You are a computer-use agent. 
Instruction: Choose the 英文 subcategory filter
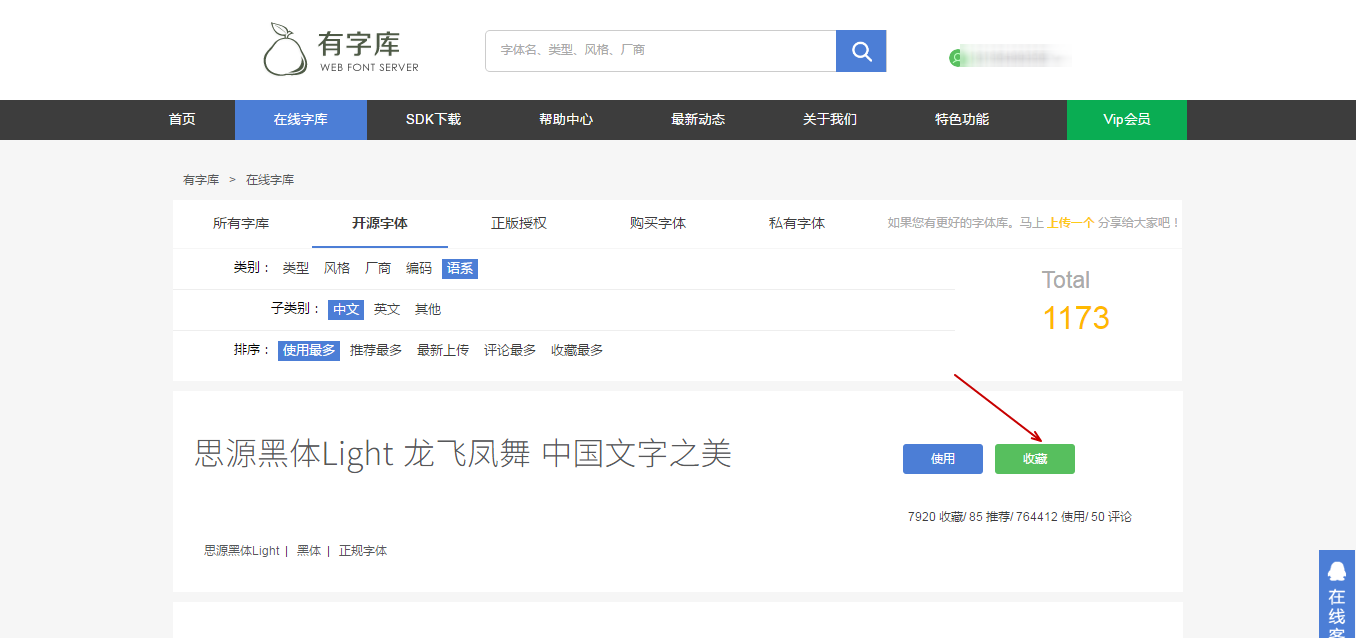coord(387,309)
